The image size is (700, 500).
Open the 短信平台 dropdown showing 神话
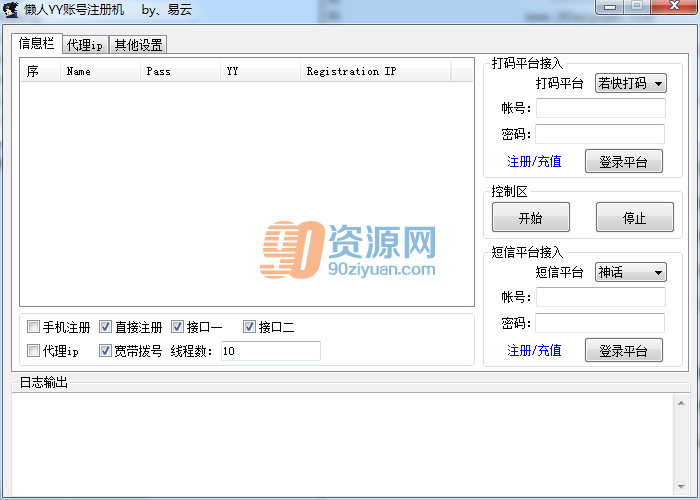pyautogui.click(x=631, y=272)
